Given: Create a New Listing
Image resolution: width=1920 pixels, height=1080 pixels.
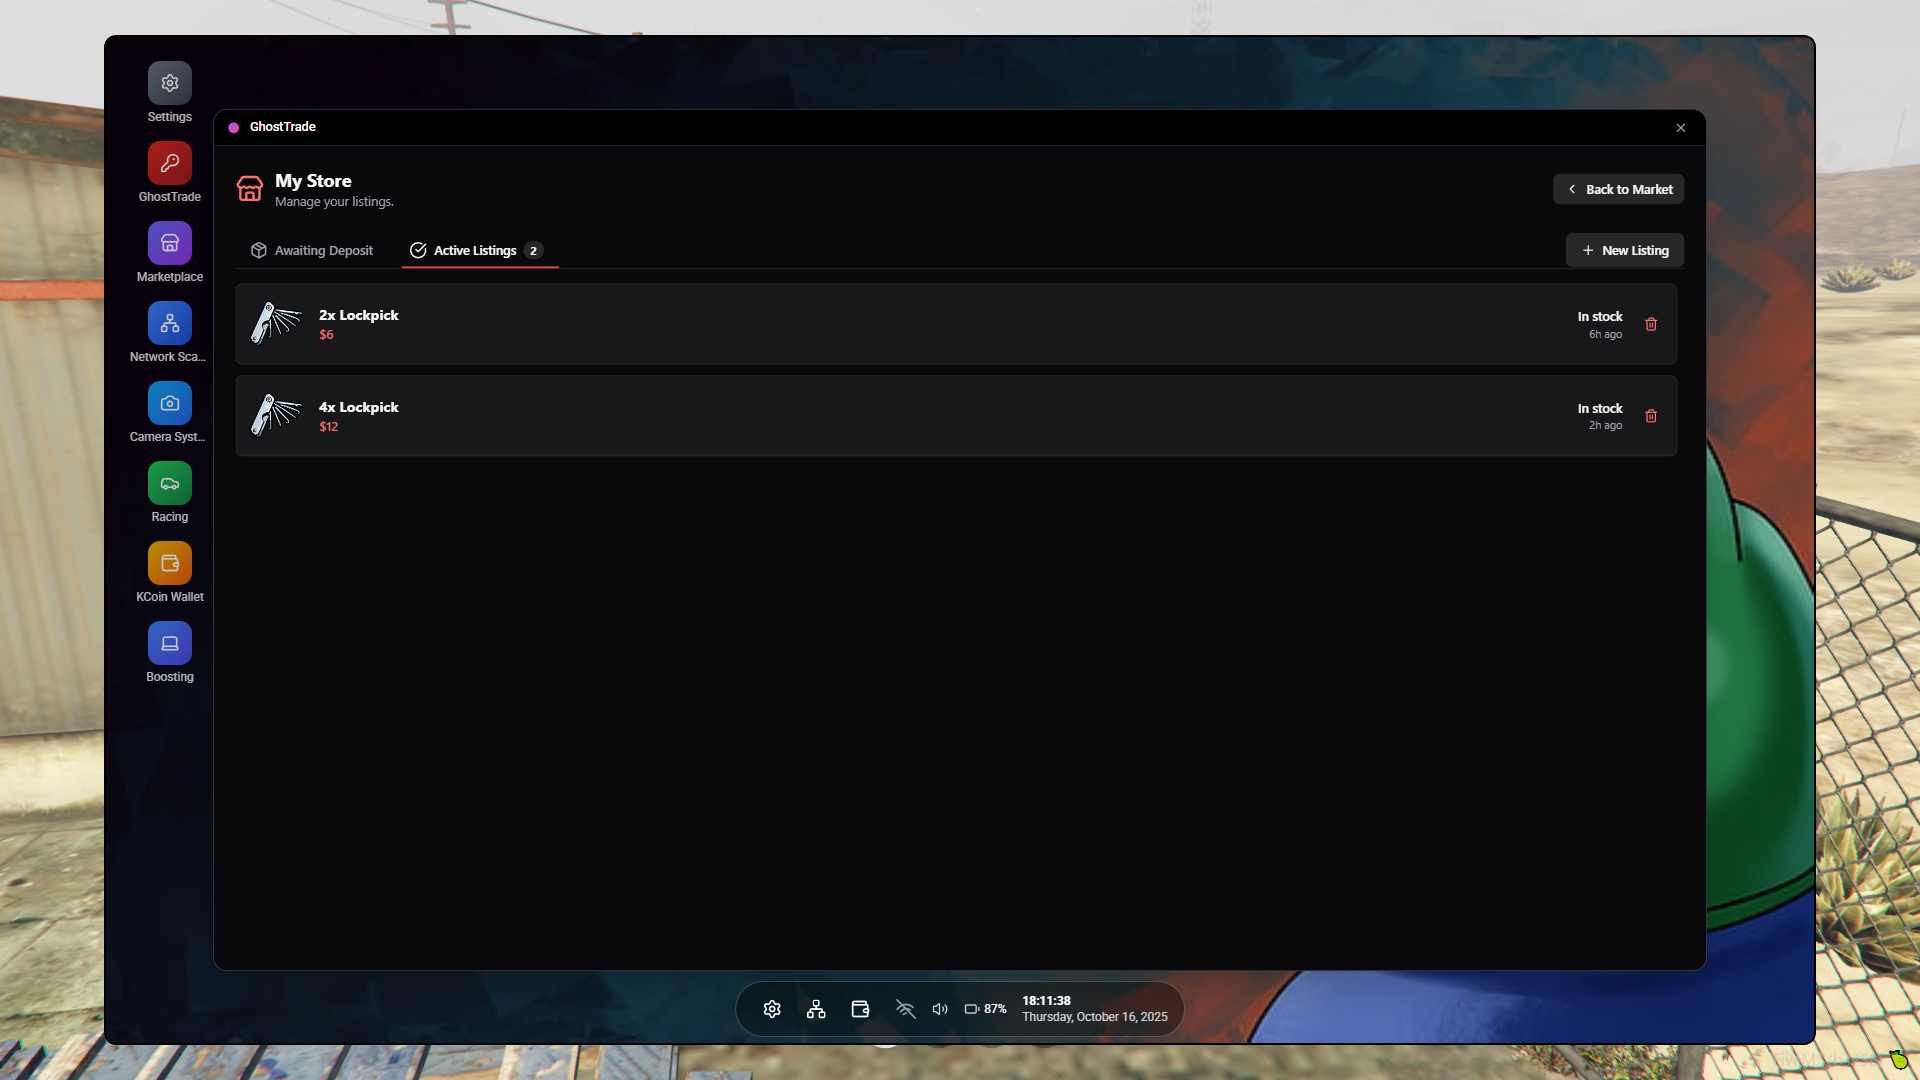Looking at the screenshot, I should pos(1624,250).
